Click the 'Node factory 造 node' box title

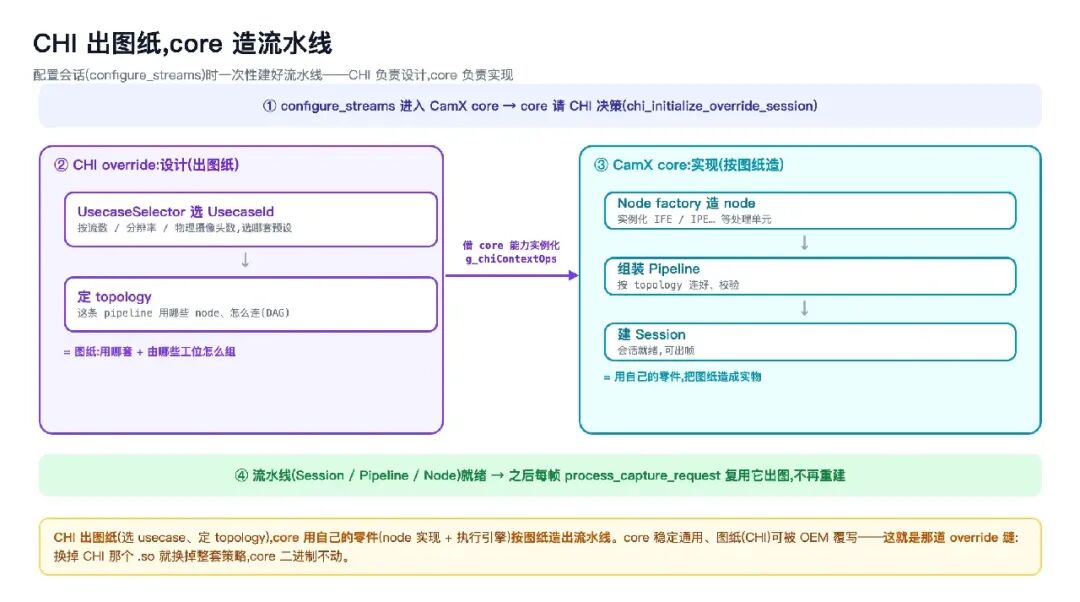[x=686, y=203]
